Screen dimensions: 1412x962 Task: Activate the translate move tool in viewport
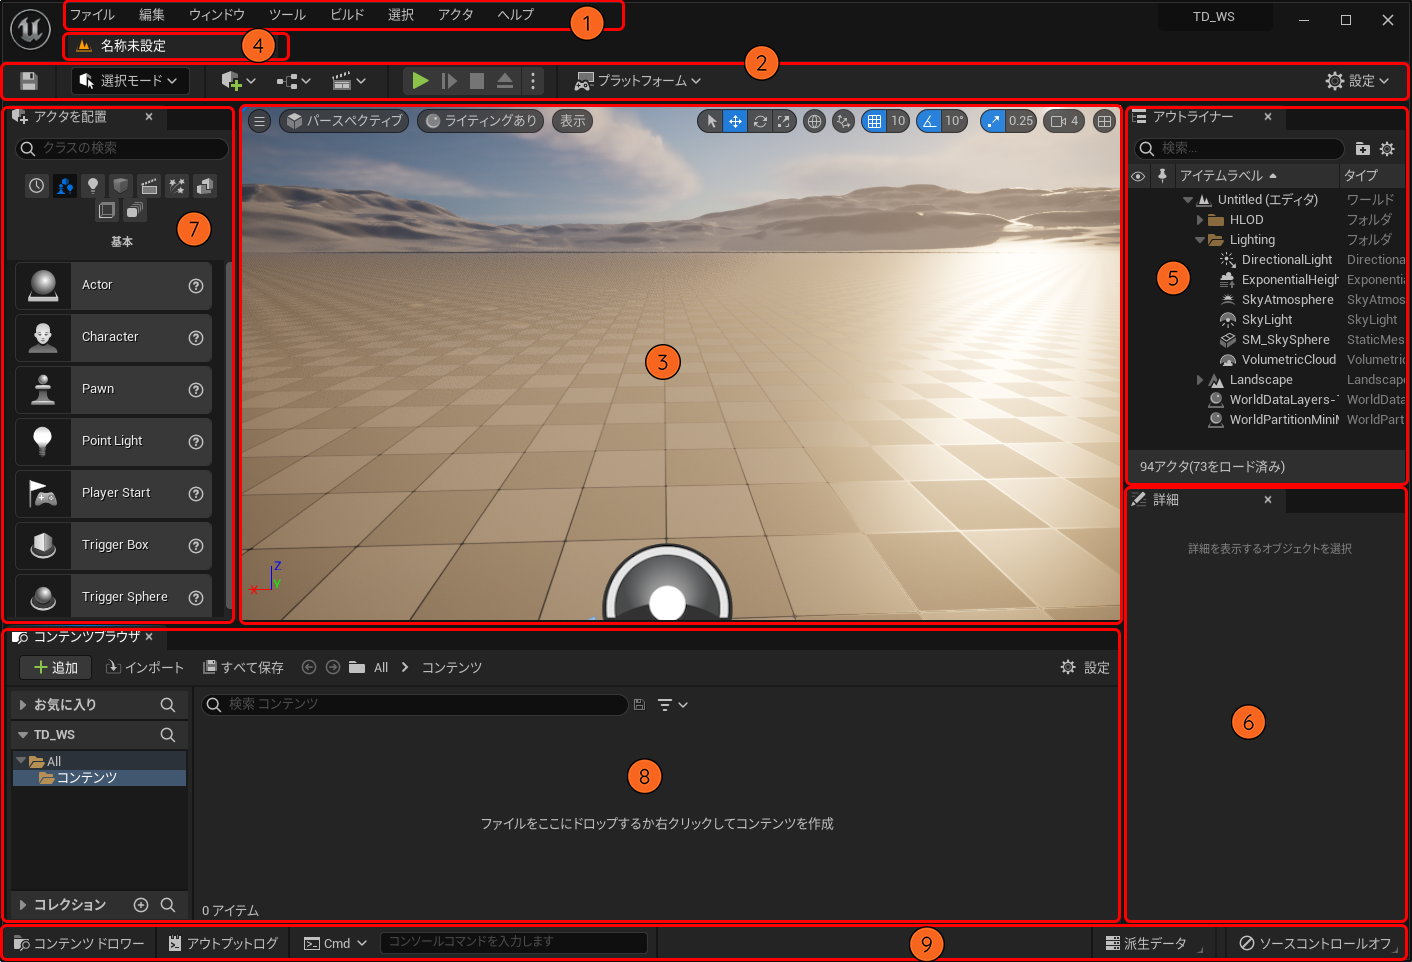pyautogui.click(x=735, y=121)
